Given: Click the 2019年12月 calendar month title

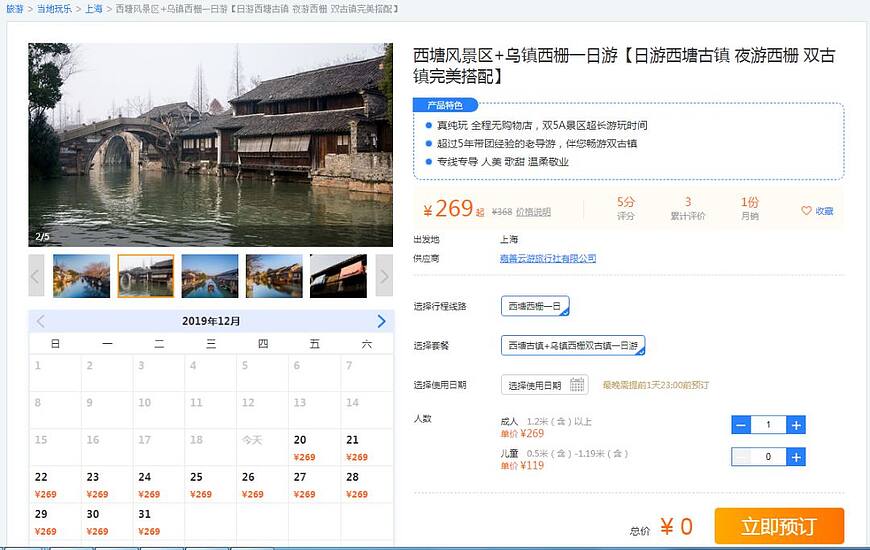Looking at the screenshot, I should tap(211, 321).
